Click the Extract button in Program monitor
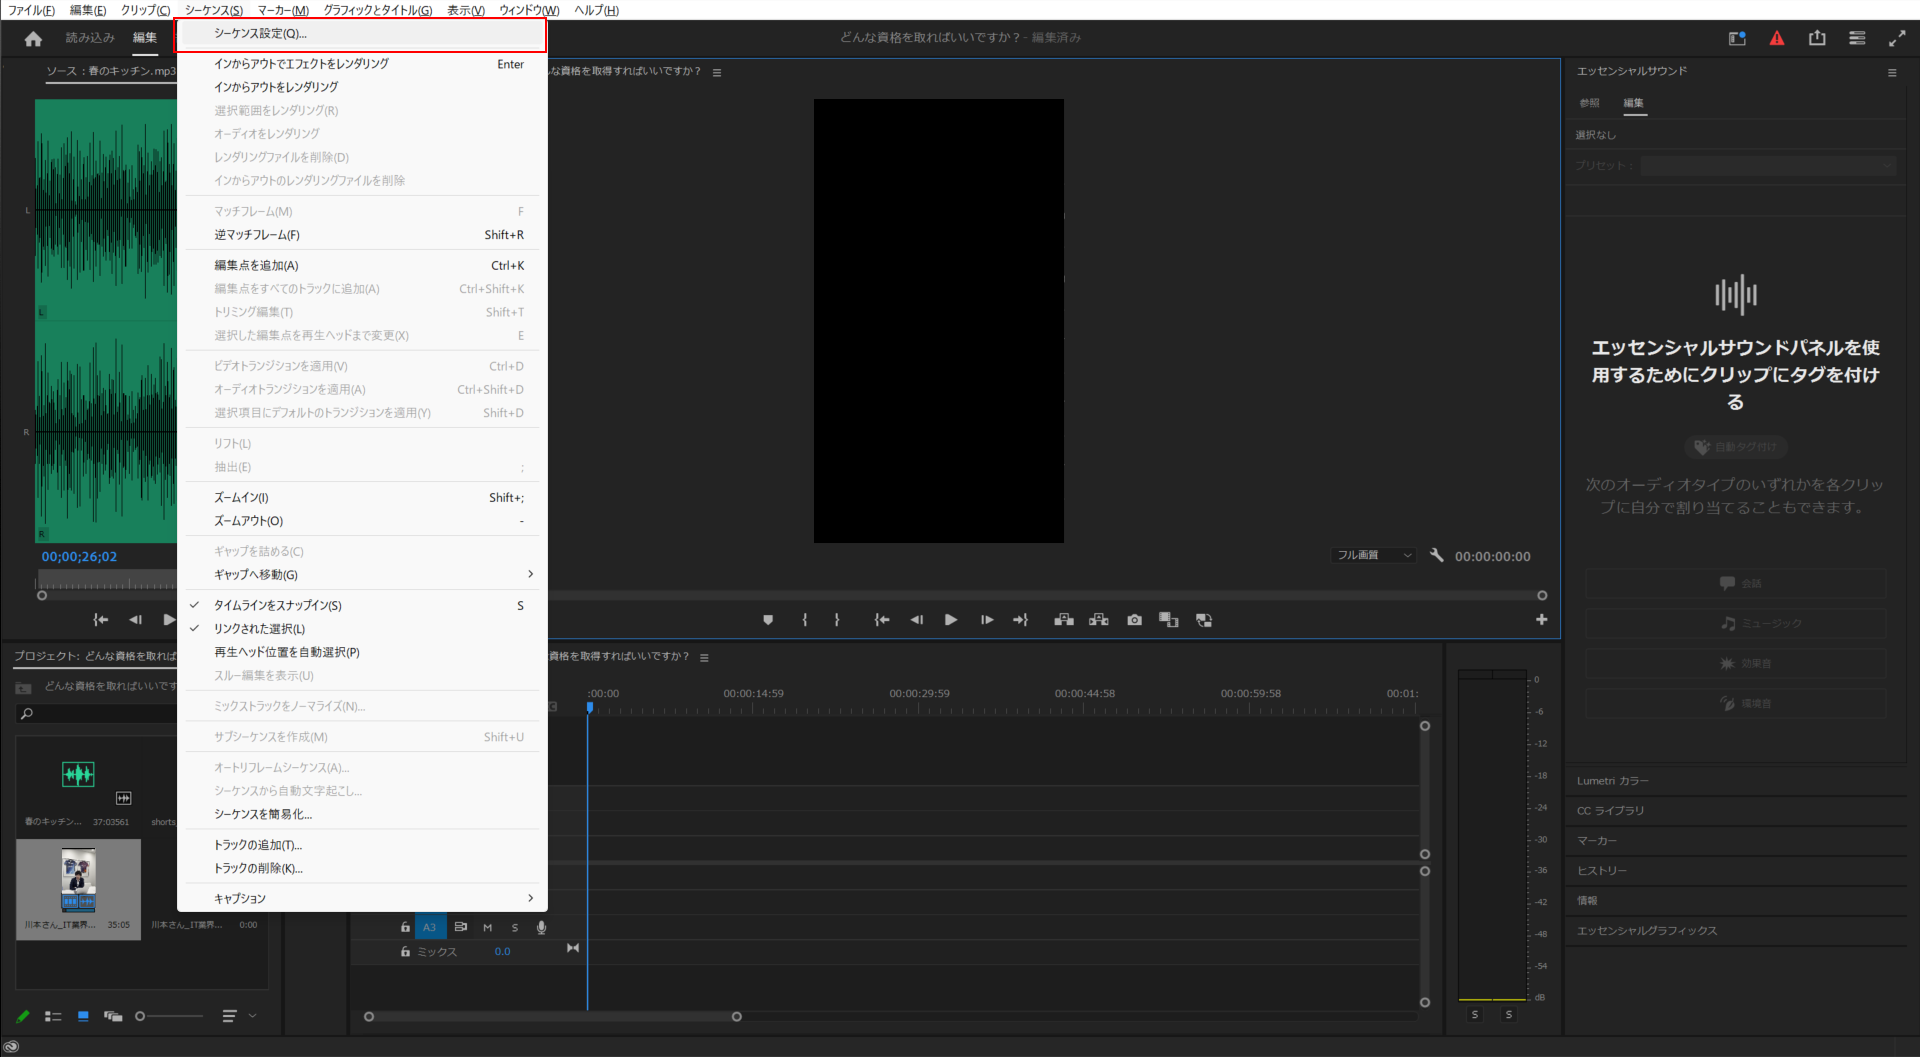 pyautogui.click(x=1099, y=620)
